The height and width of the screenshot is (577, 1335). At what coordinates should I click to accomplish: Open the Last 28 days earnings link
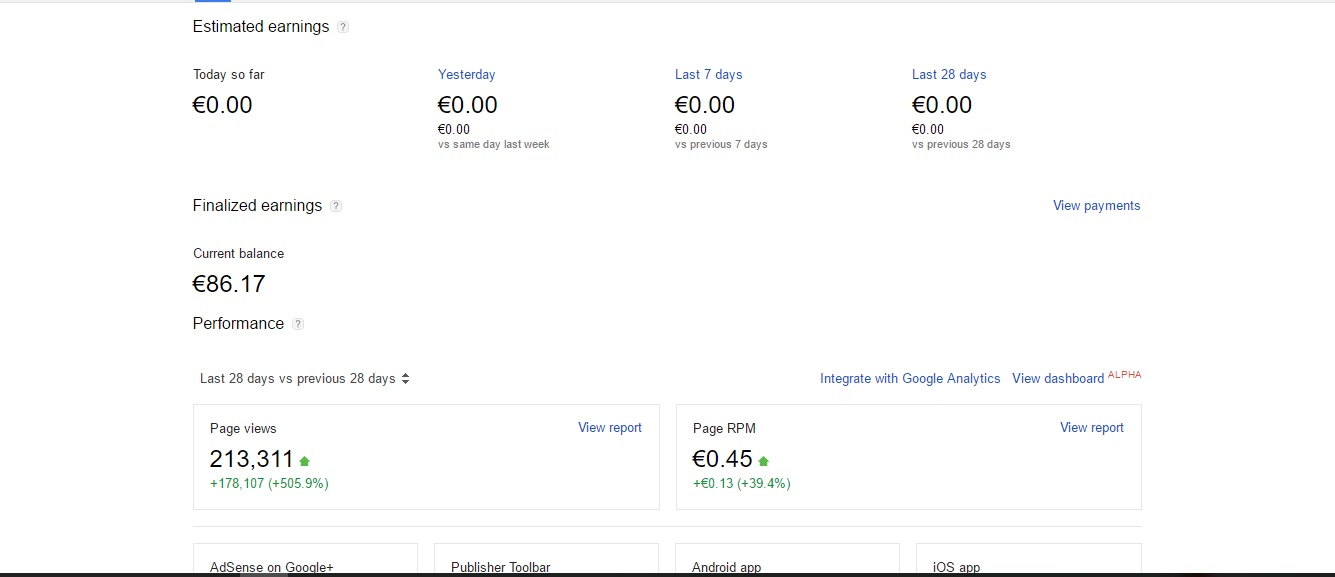[948, 75]
